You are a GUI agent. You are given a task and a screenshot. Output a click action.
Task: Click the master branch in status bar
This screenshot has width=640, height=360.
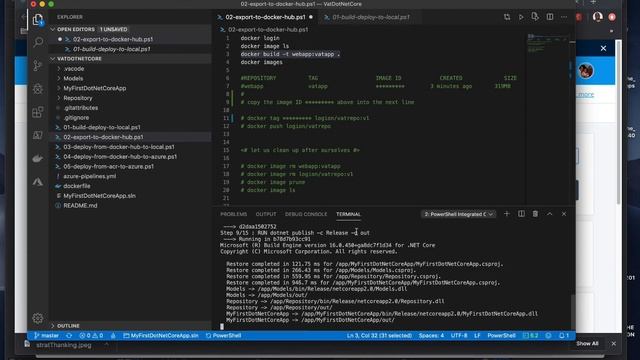(47, 336)
